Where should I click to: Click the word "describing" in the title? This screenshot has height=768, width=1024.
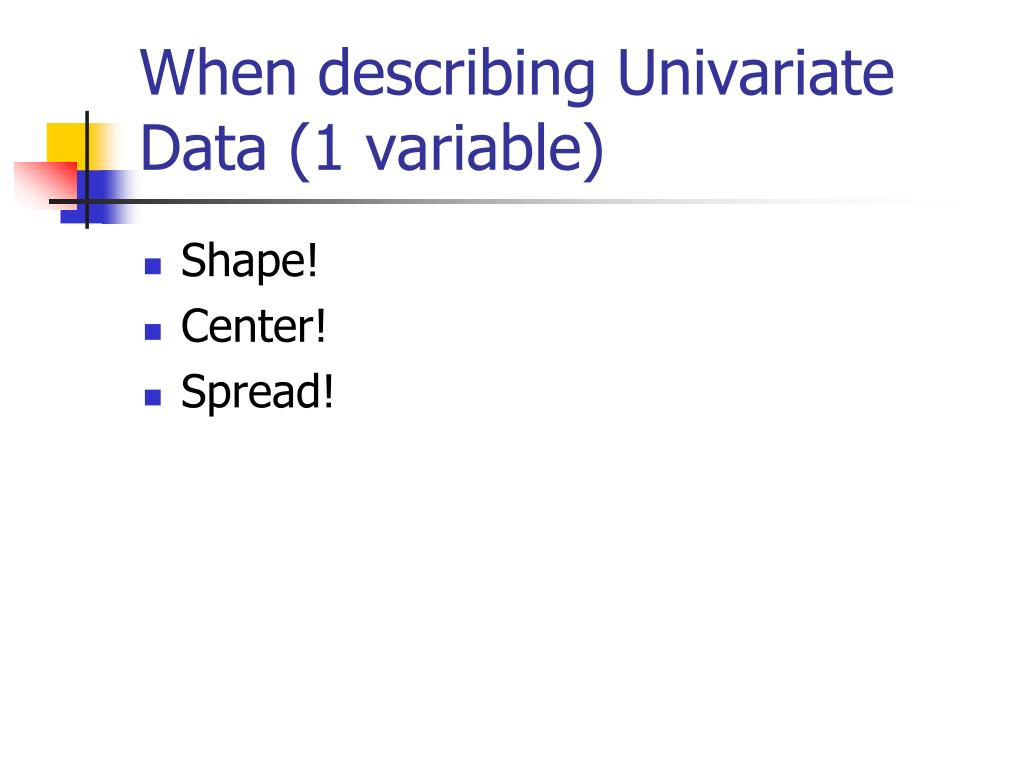[x=456, y=75]
